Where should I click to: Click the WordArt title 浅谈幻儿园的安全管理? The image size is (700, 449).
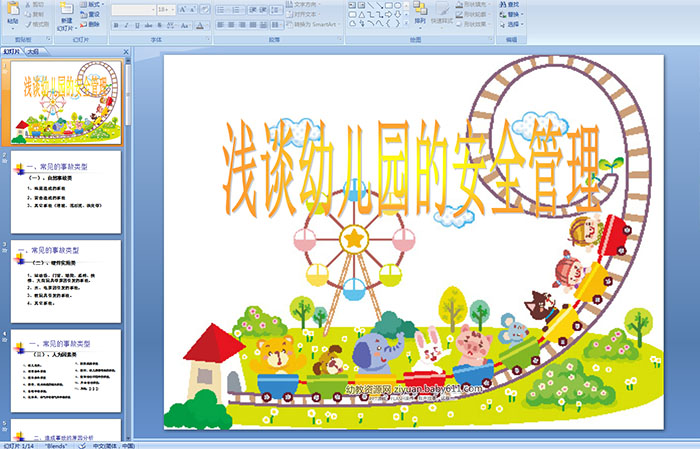click(412, 169)
